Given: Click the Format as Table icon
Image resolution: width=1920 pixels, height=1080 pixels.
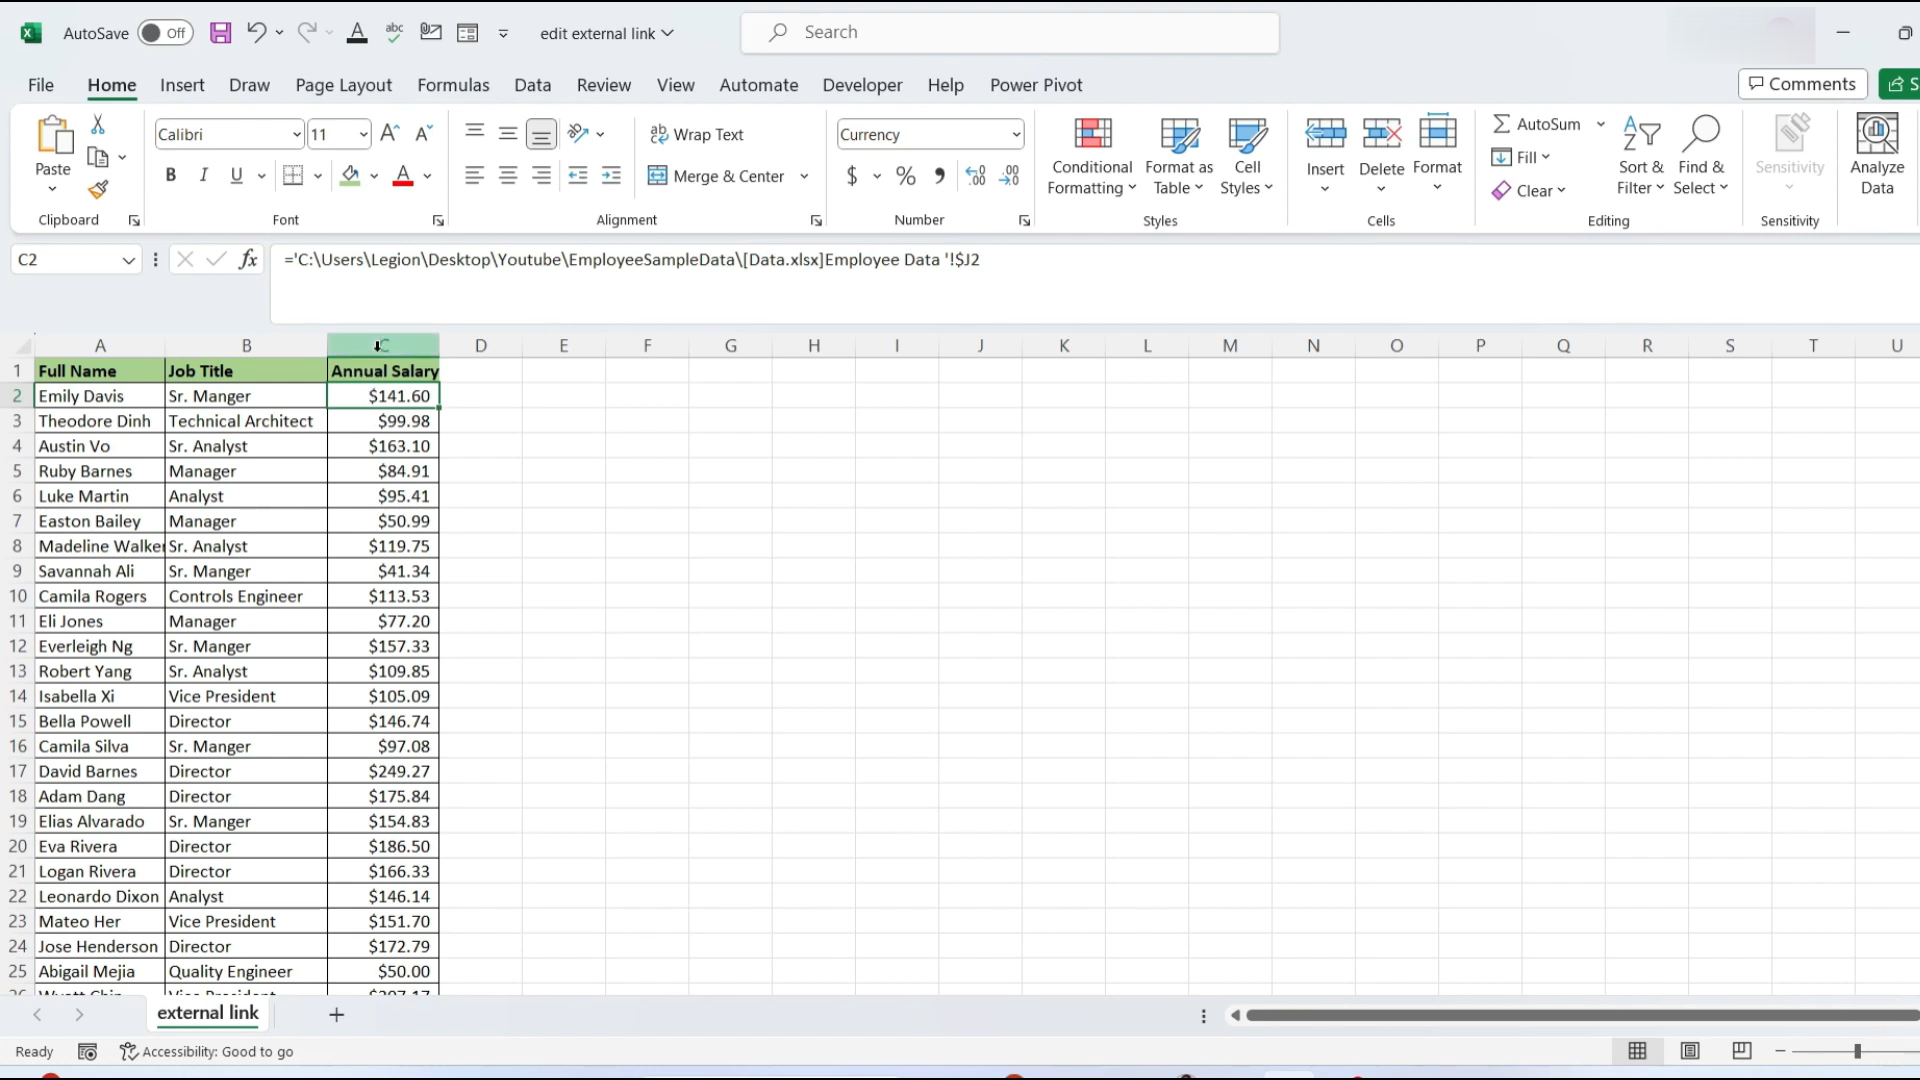Looking at the screenshot, I should [x=1179, y=135].
